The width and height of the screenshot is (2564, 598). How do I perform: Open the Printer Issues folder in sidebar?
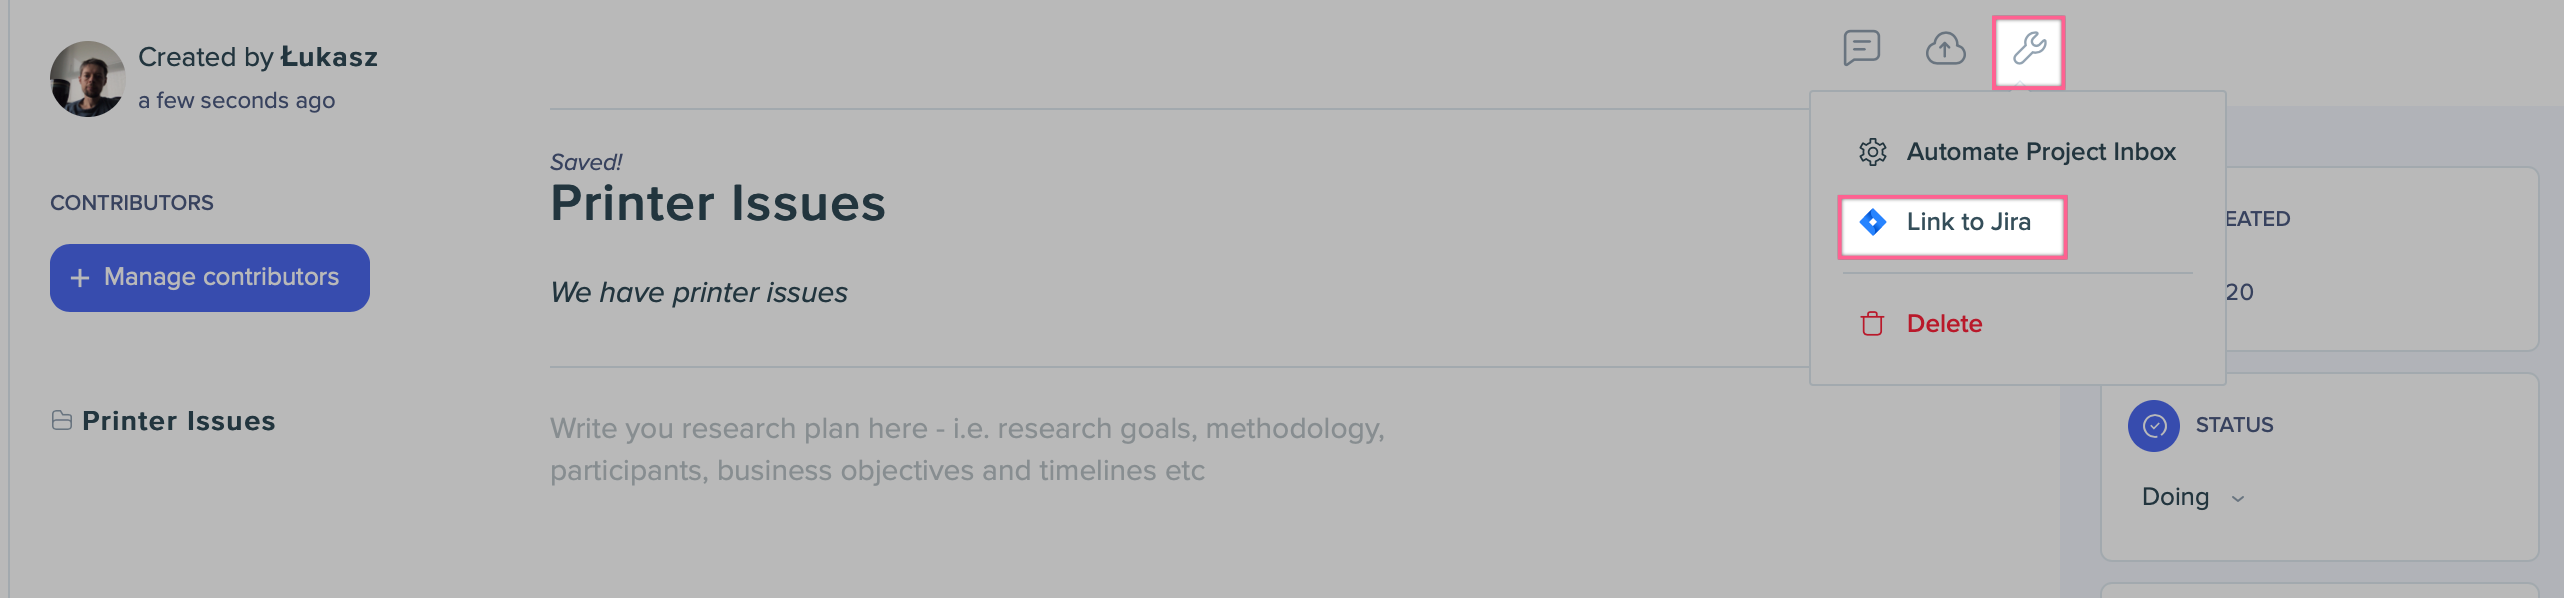178,421
